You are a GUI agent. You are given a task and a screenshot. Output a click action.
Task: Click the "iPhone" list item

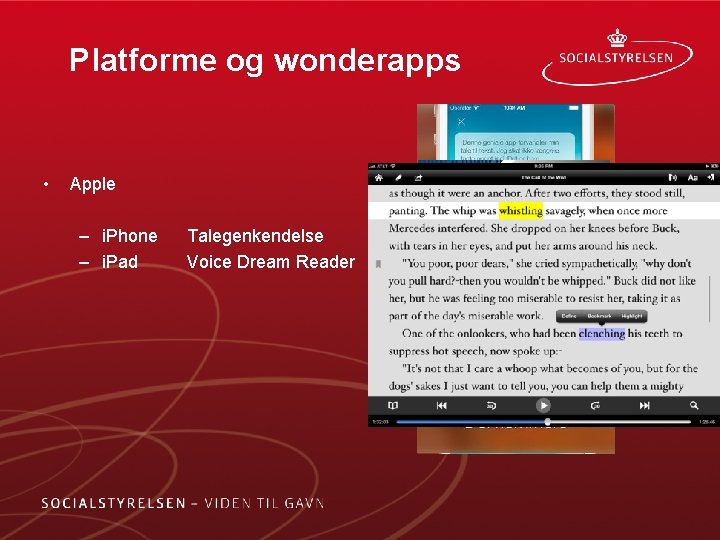(x=129, y=236)
